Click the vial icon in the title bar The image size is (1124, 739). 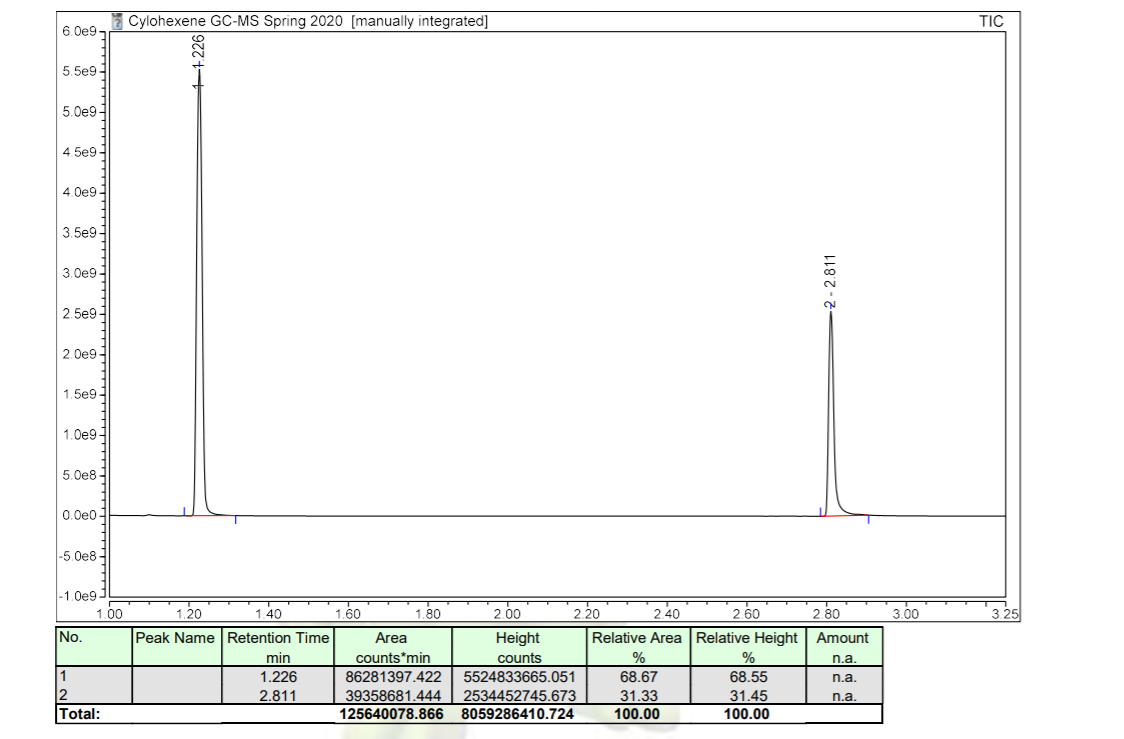pyautogui.click(x=117, y=18)
